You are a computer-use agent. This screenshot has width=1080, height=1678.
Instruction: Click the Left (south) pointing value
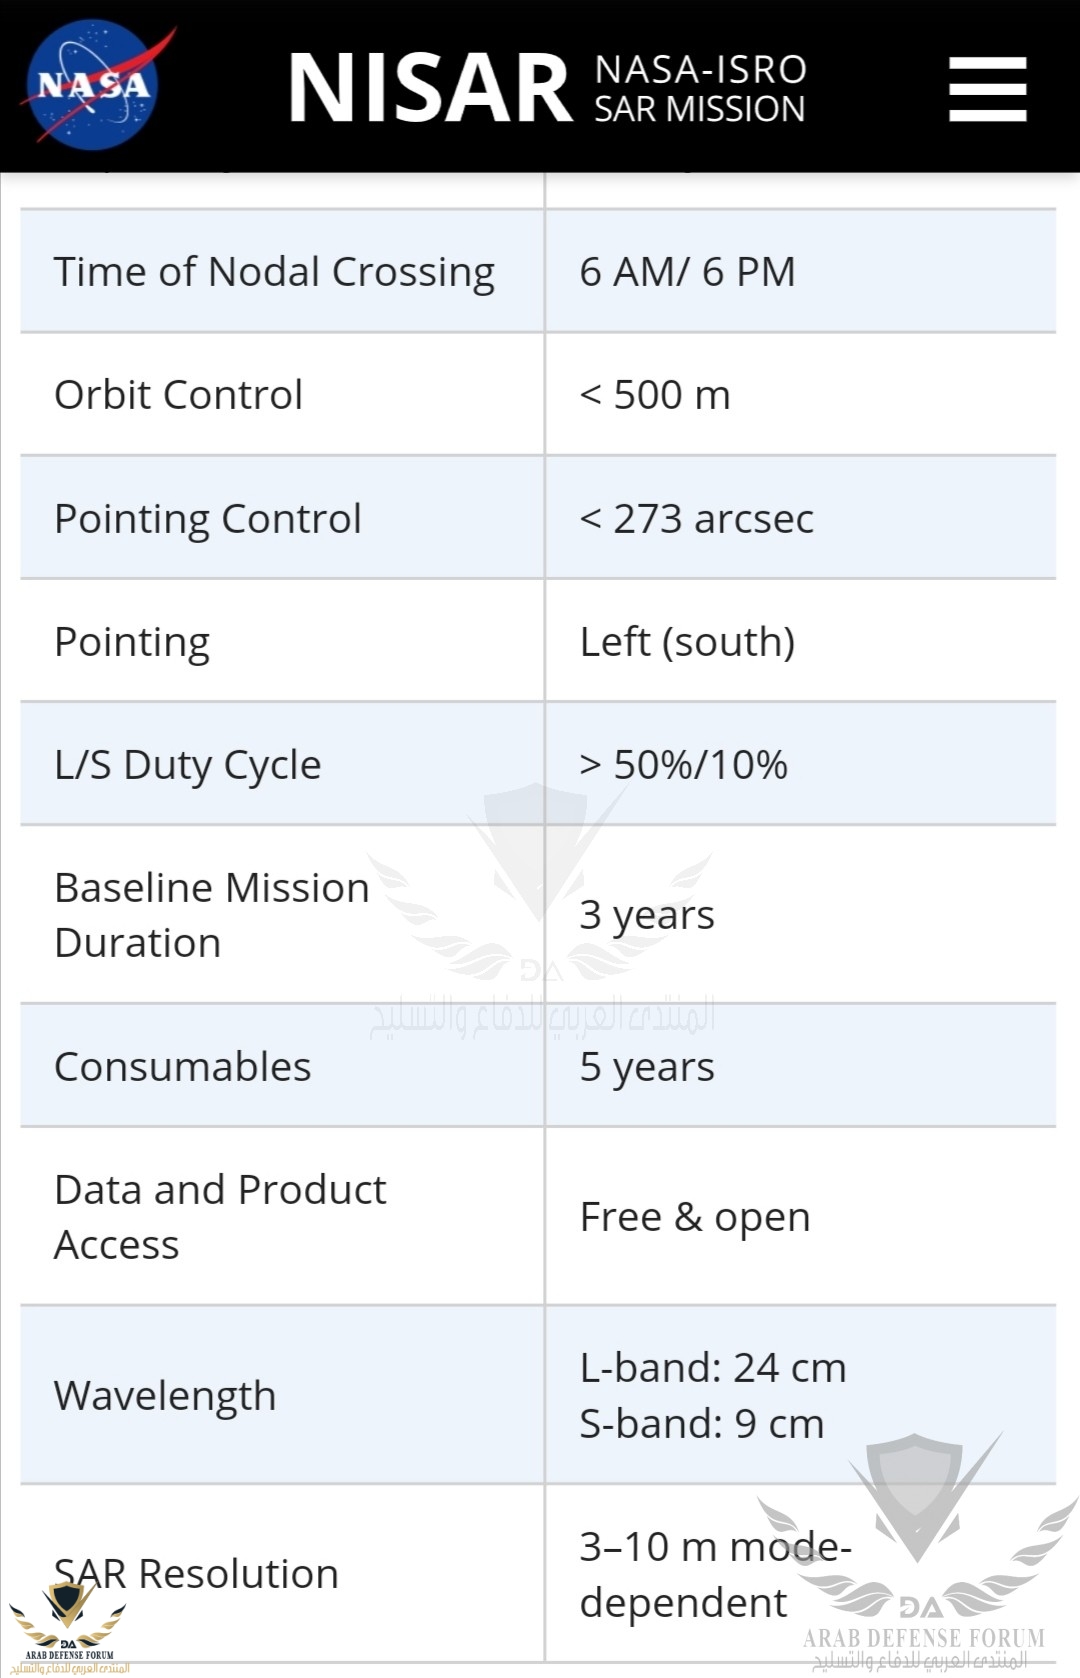(x=687, y=642)
